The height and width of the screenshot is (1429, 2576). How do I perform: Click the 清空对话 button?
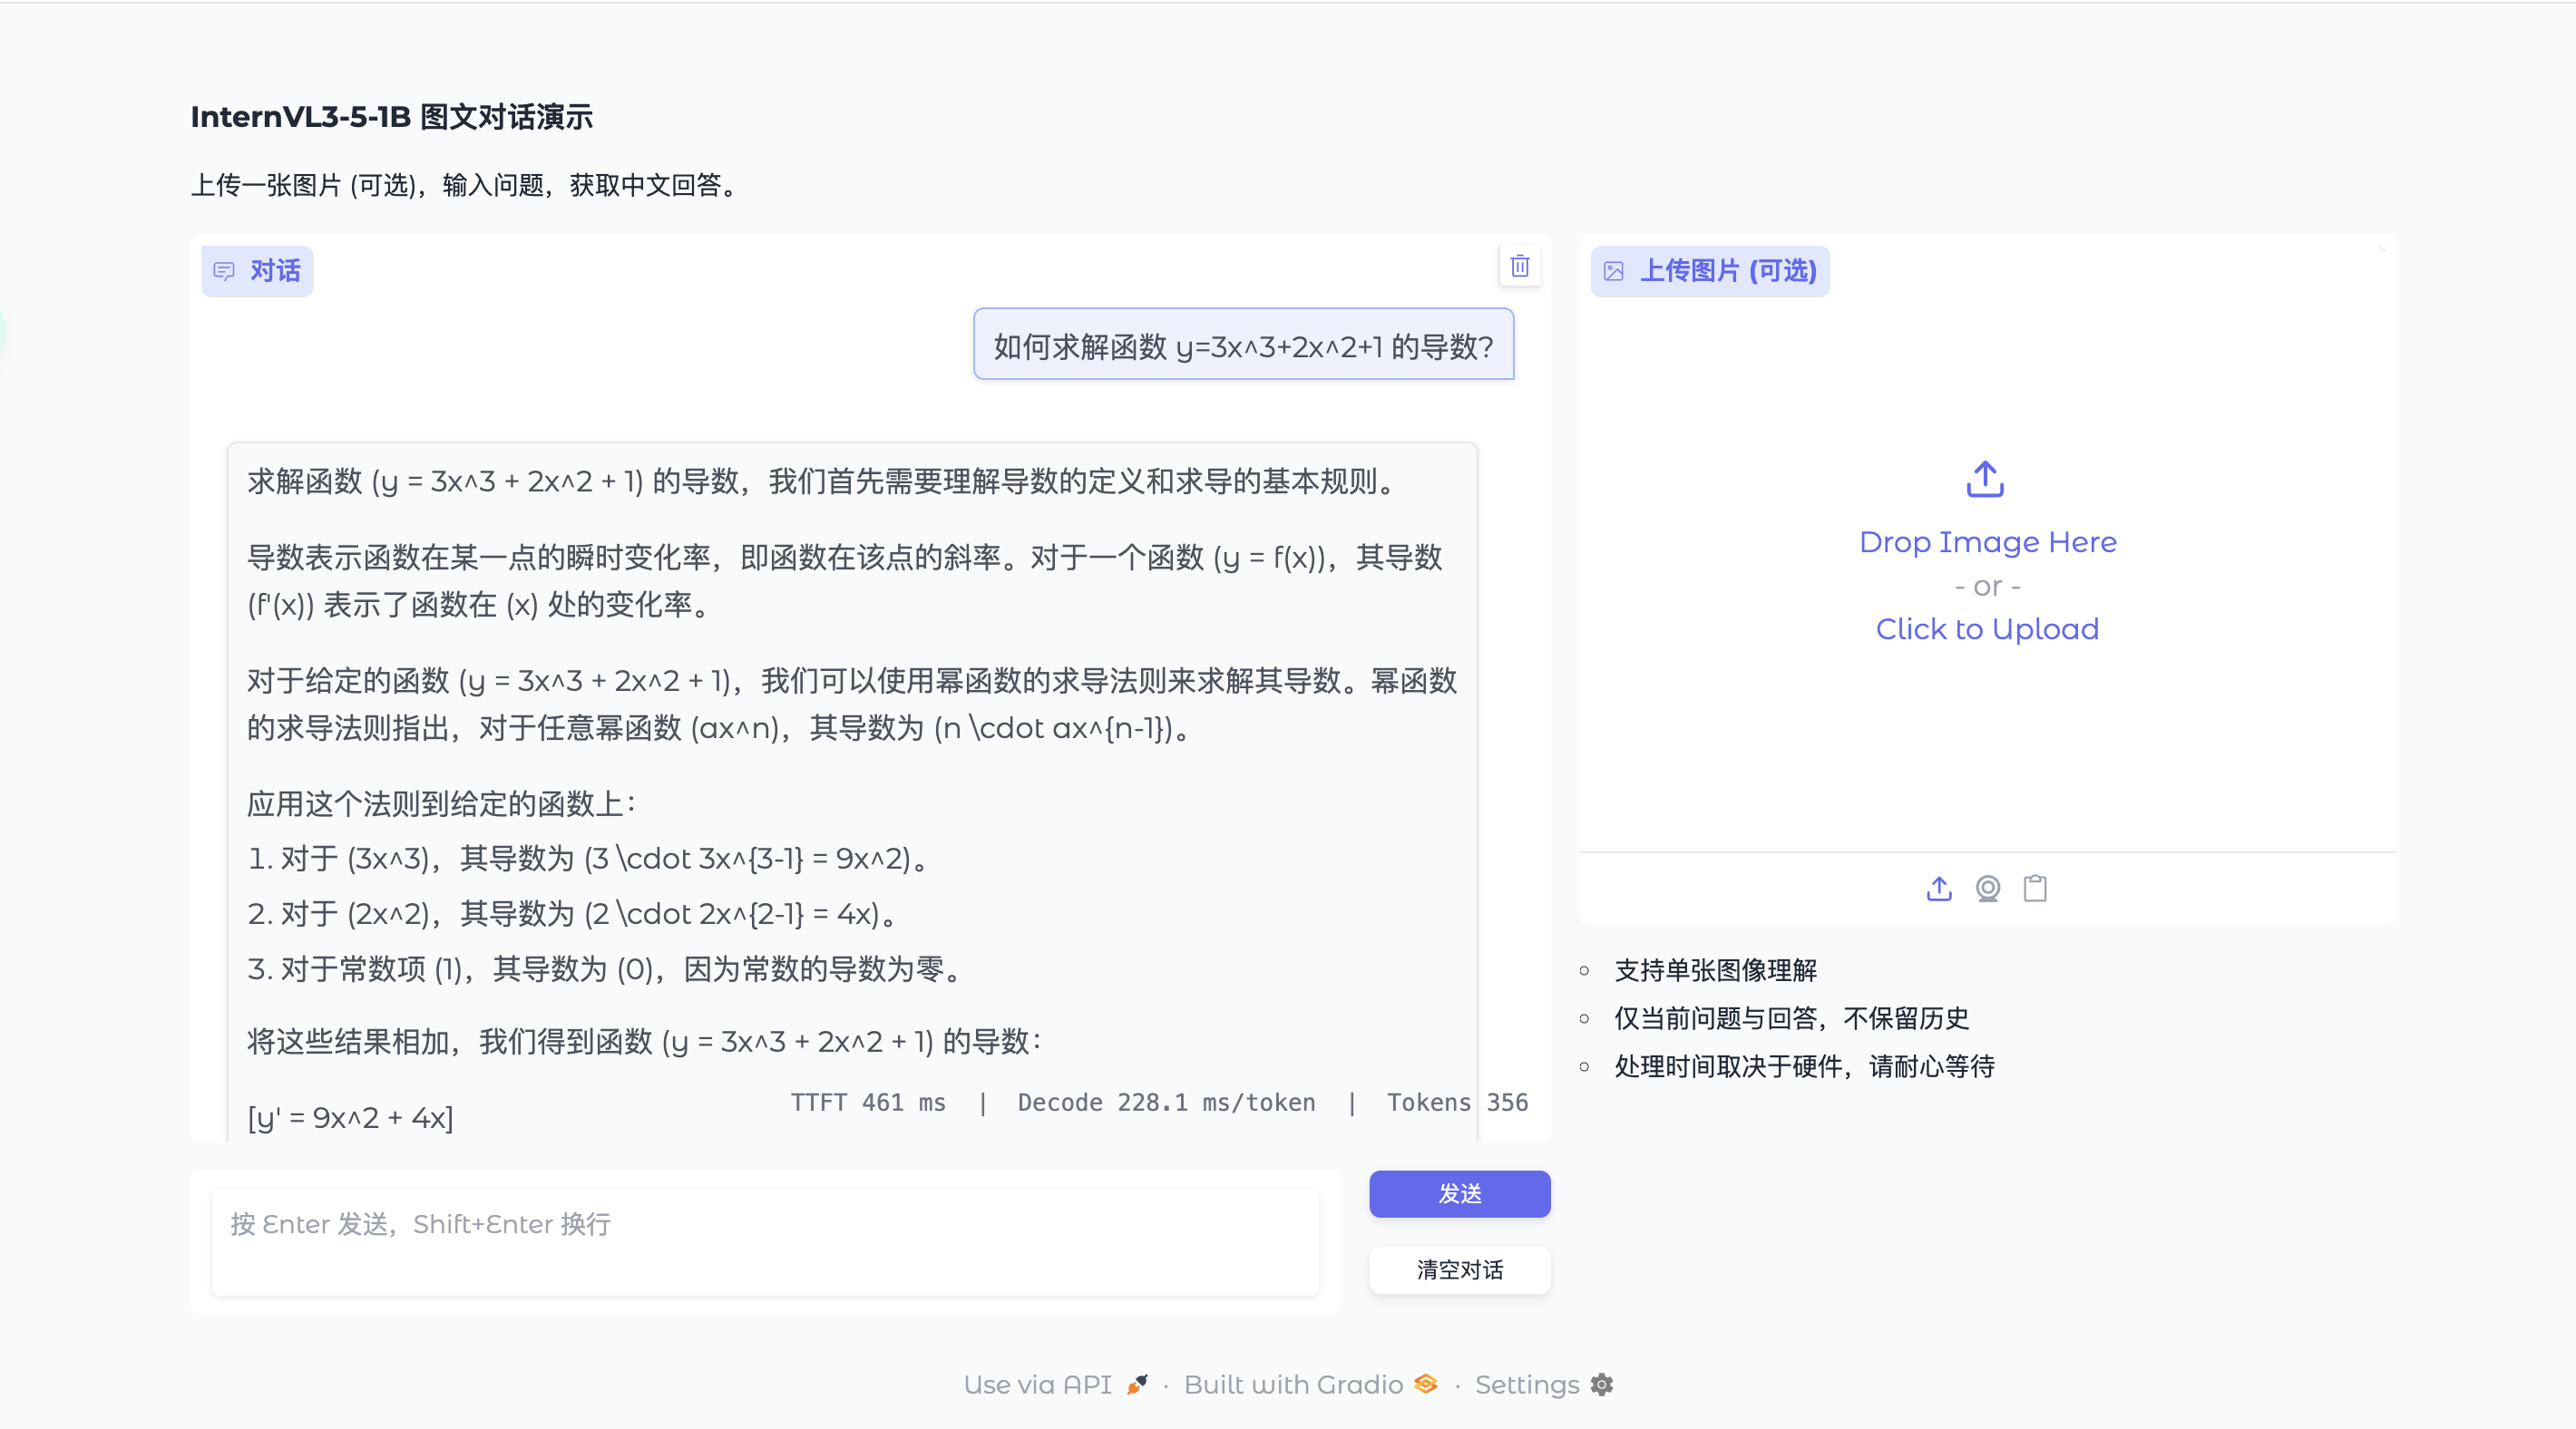1459,1269
